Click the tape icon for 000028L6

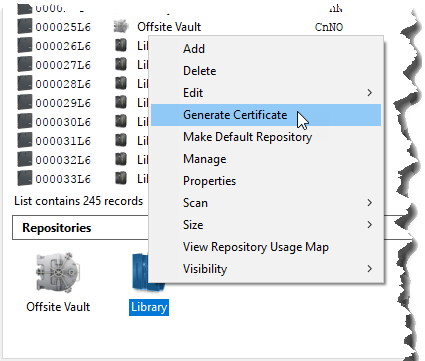click(25, 83)
